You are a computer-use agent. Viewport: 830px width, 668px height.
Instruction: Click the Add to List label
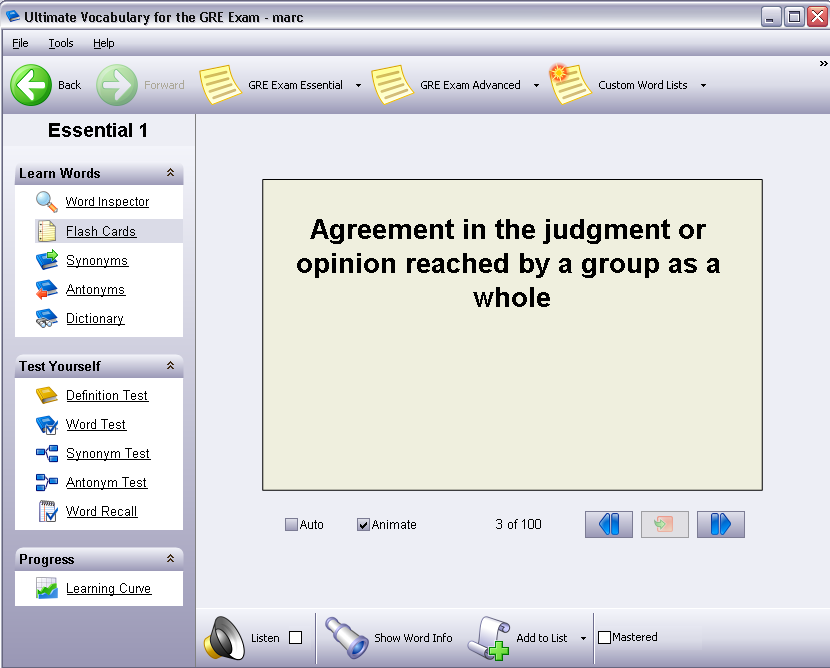542,638
